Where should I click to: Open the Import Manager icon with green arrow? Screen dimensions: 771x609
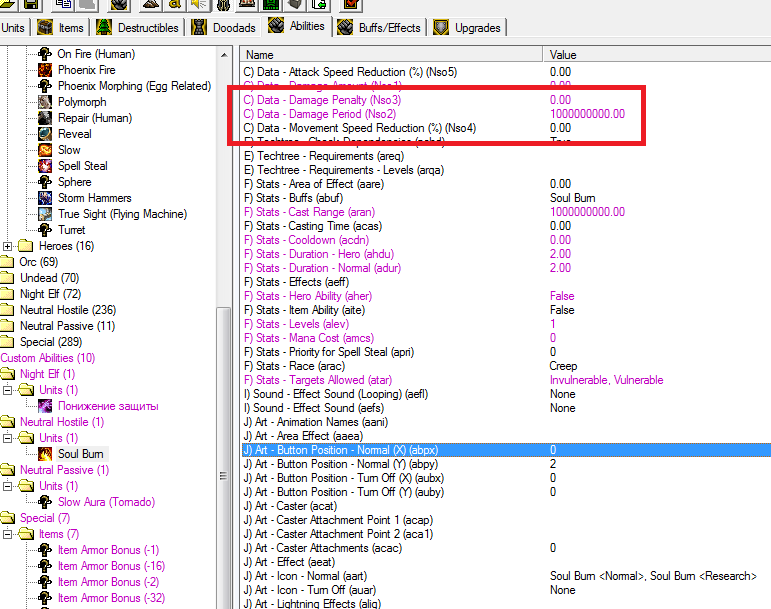tap(319, 5)
